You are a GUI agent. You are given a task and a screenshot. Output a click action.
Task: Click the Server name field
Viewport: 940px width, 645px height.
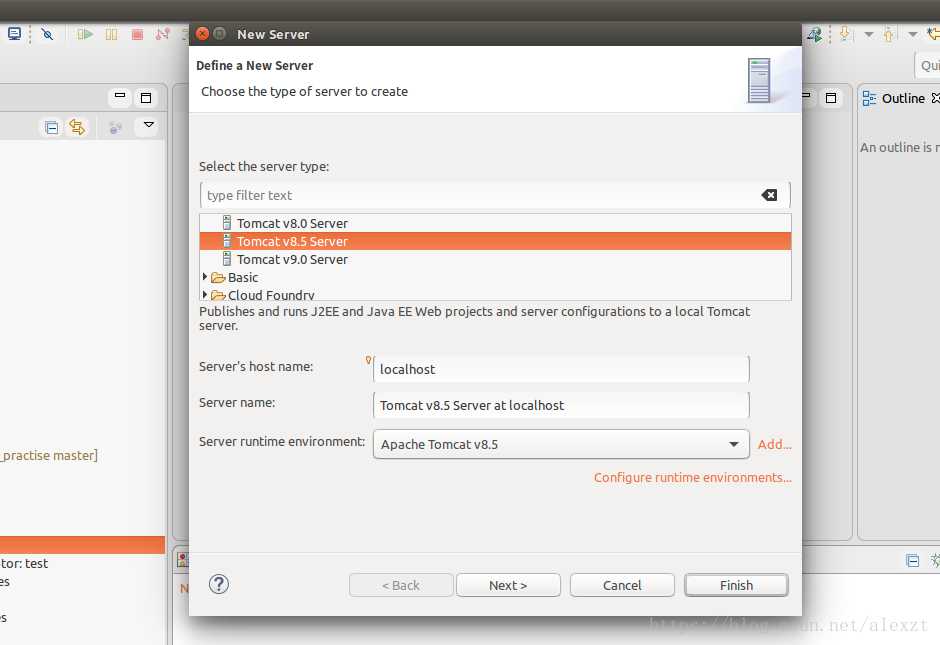[561, 405]
